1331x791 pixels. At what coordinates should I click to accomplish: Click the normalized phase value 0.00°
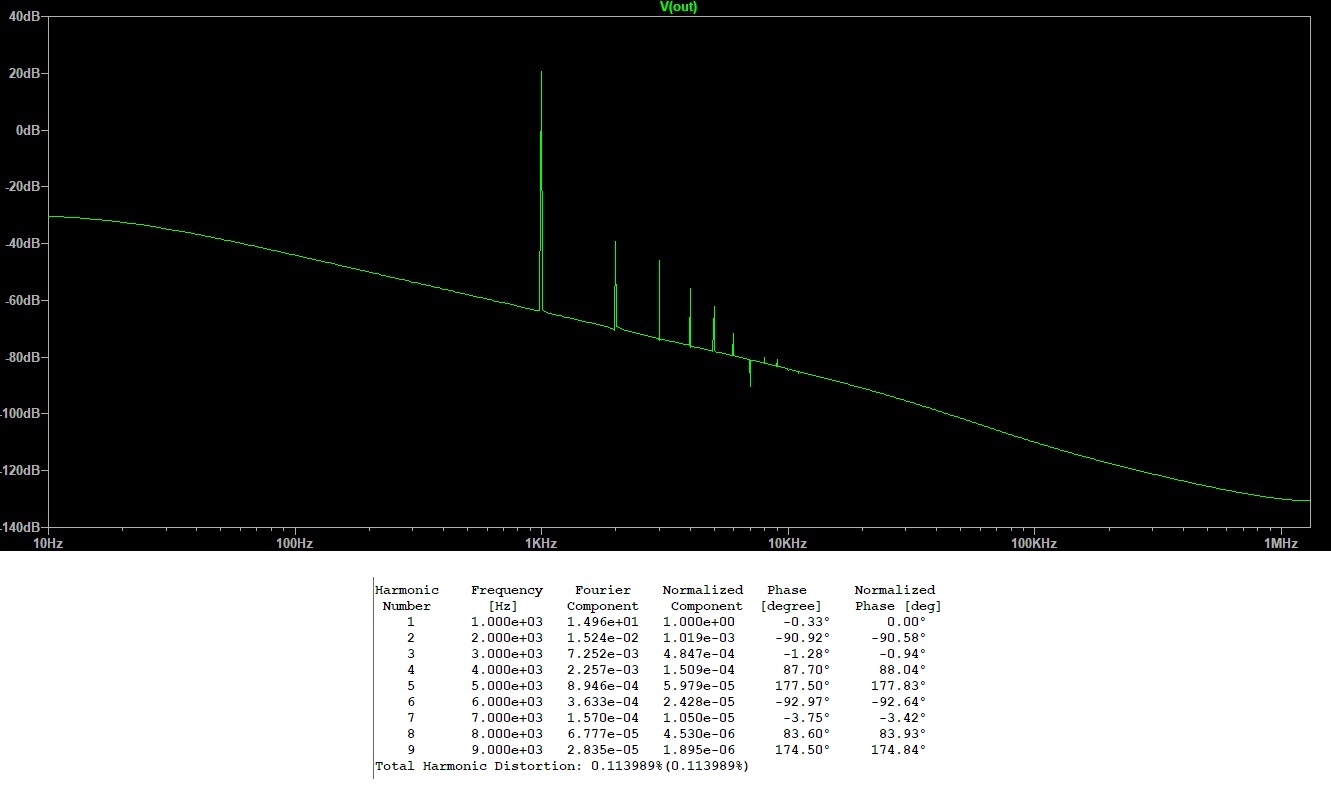pyautogui.click(x=906, y=622)
